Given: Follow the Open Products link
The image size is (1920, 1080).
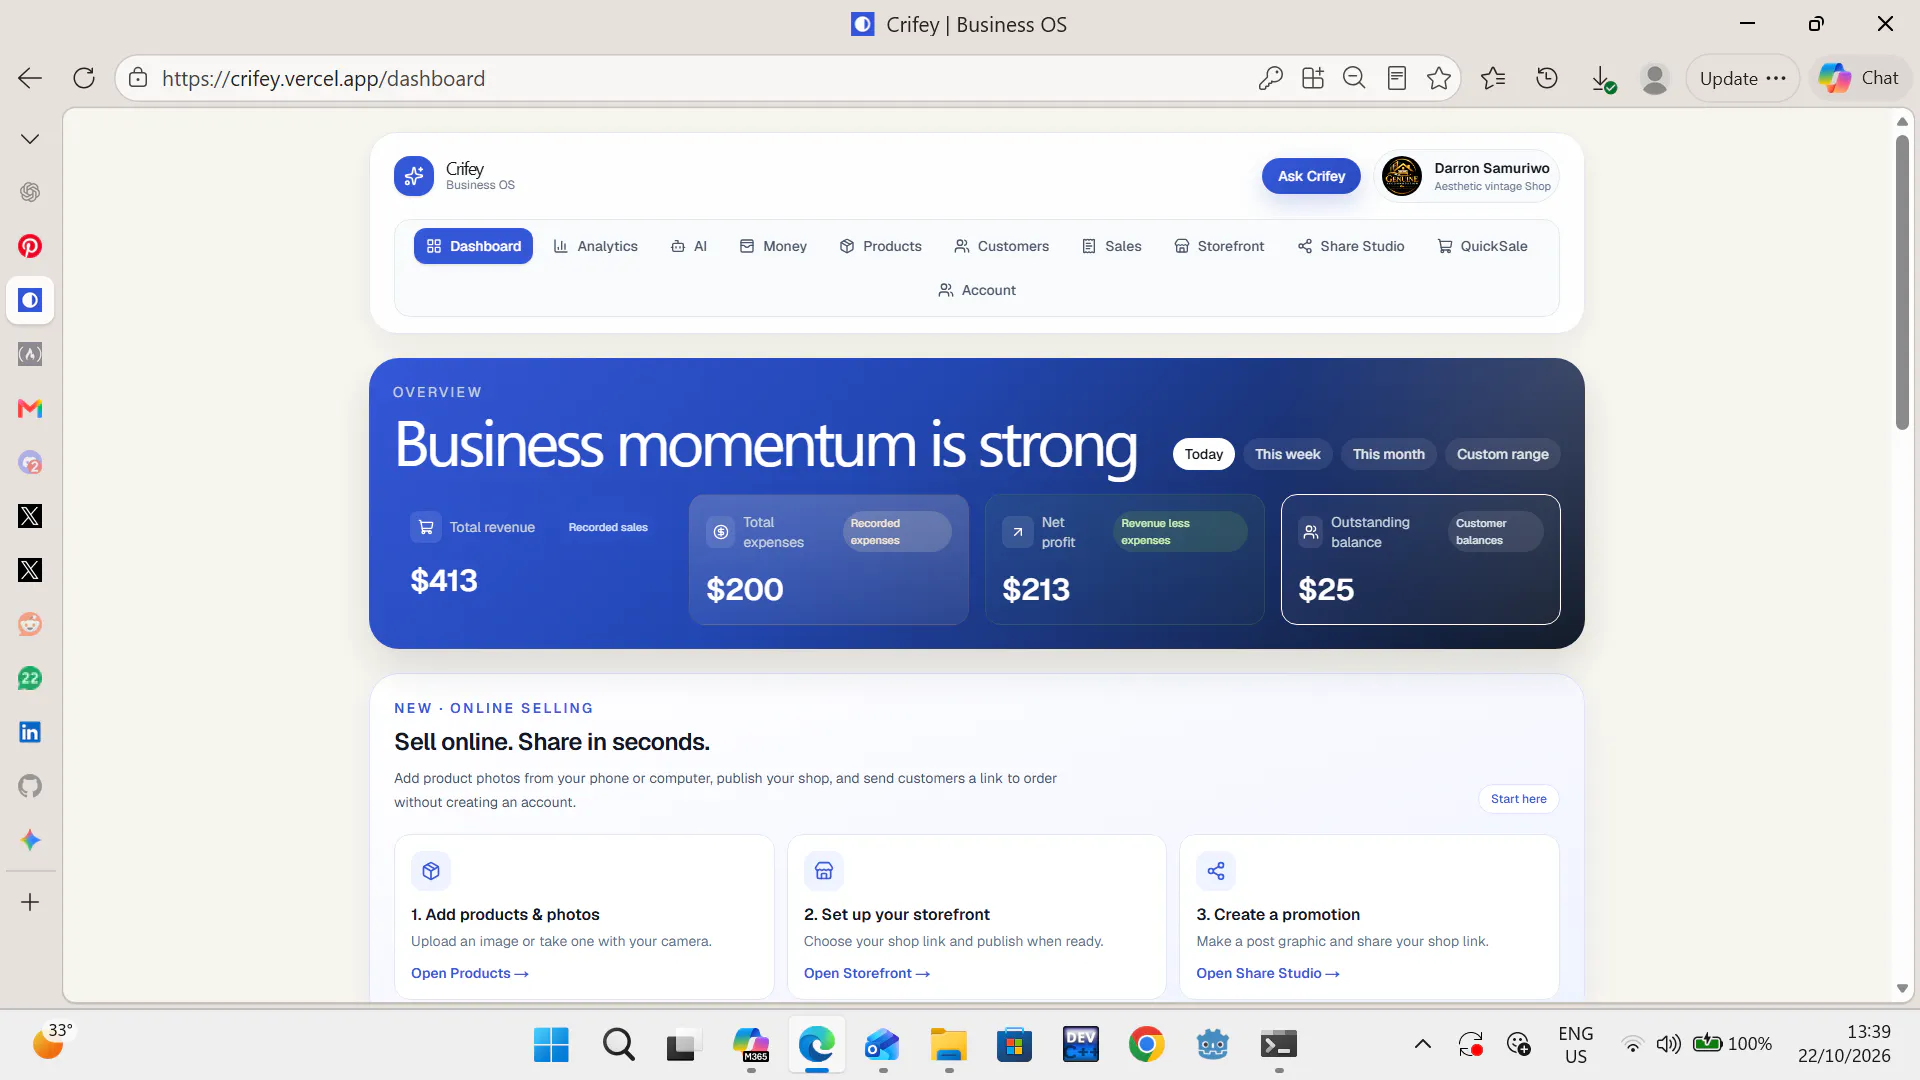Looking at the screenshot, I should pyautogui.click(x=470, y=973).
